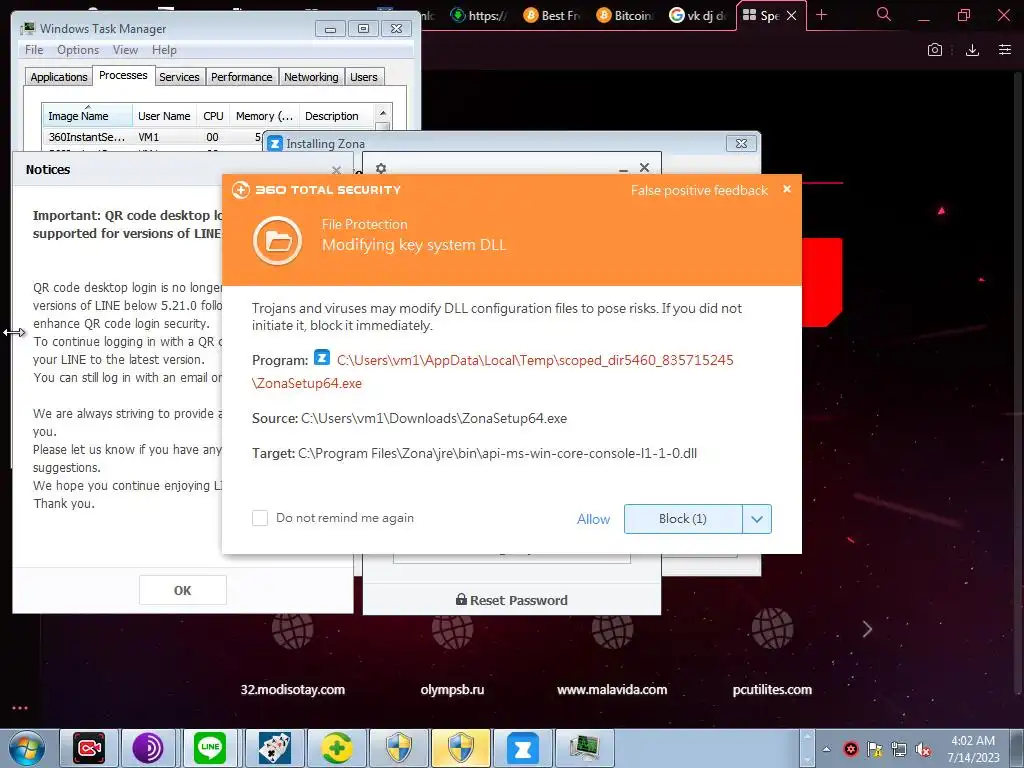Open the Help menu in Task Manager
This screenshot has width=1024, height=768.
(x=164, y=50)
